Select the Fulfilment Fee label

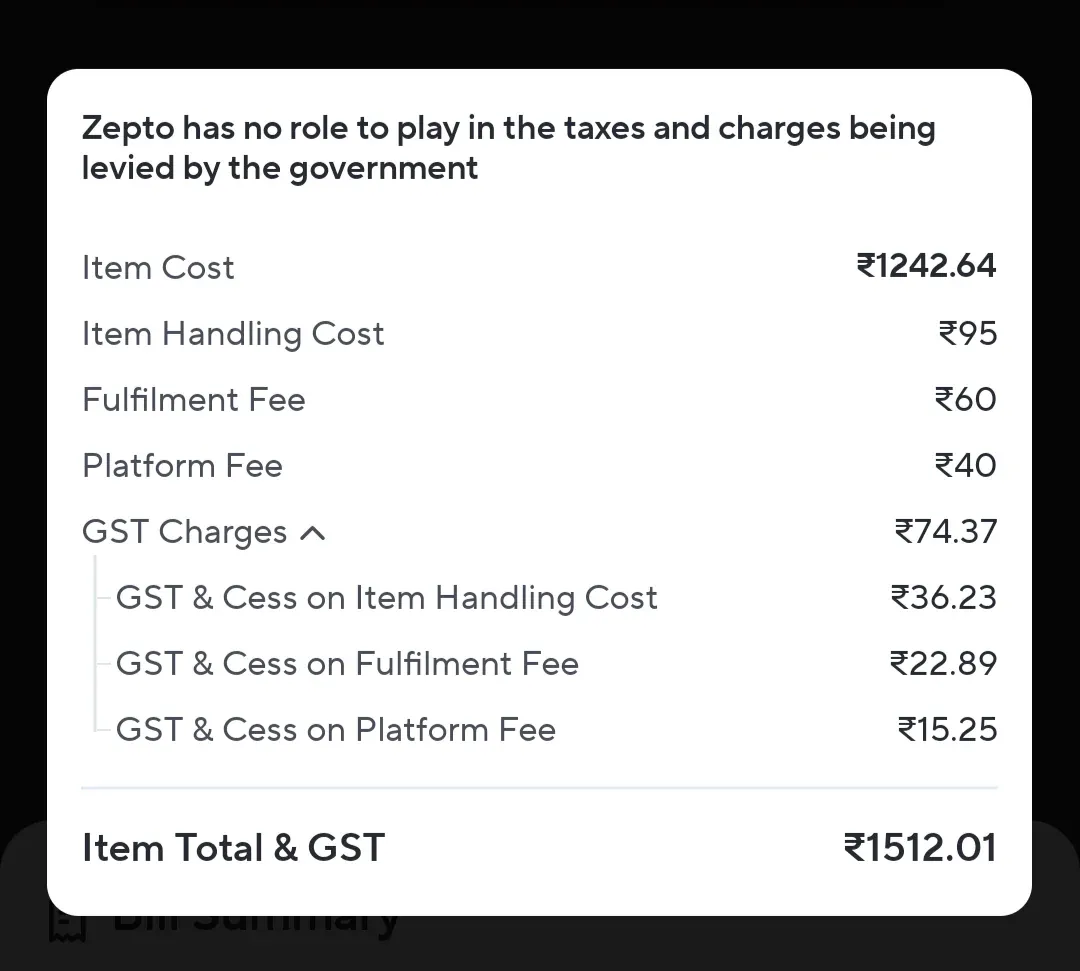coord(194,400)
